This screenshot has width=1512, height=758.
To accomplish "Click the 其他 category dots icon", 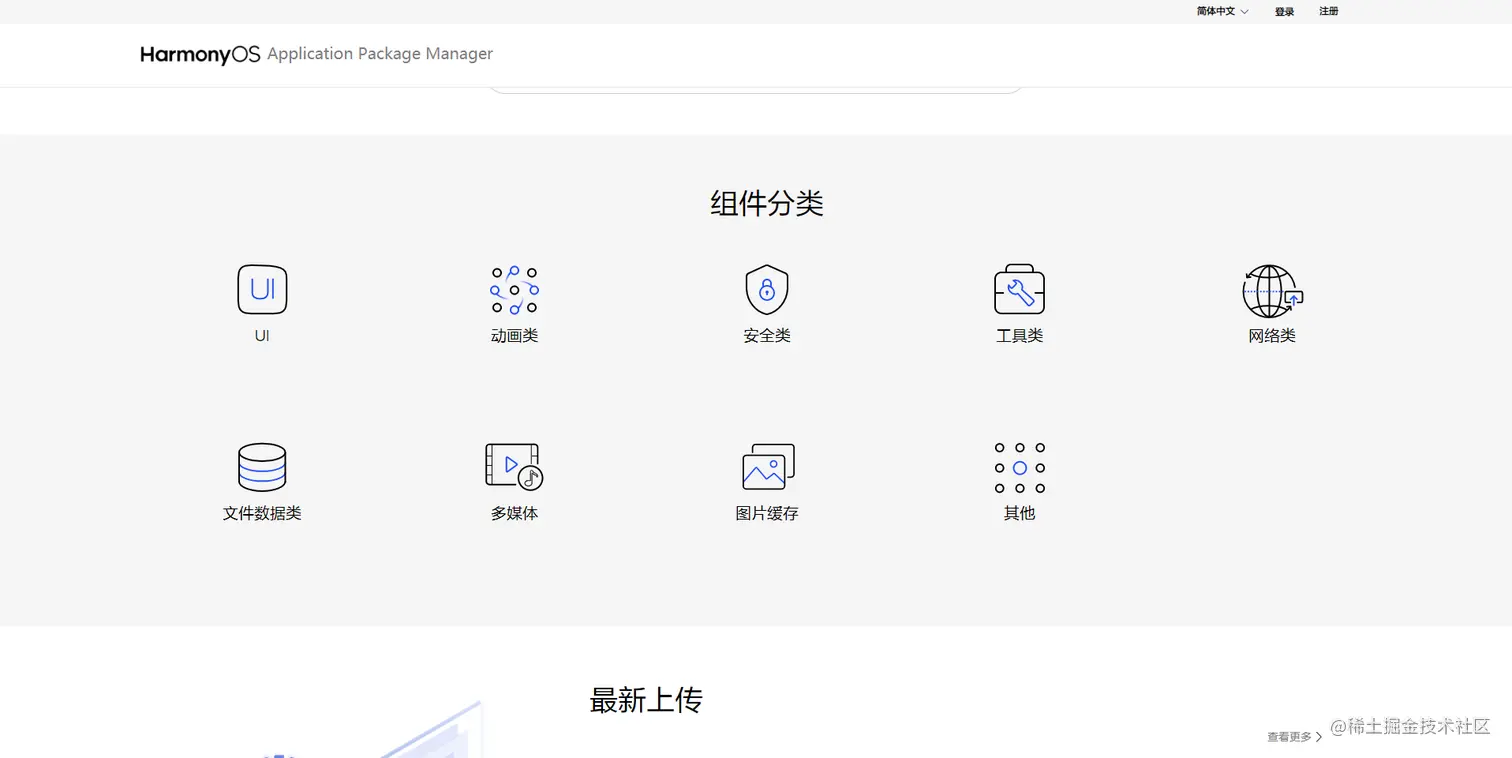I will tap(1019, 466).
